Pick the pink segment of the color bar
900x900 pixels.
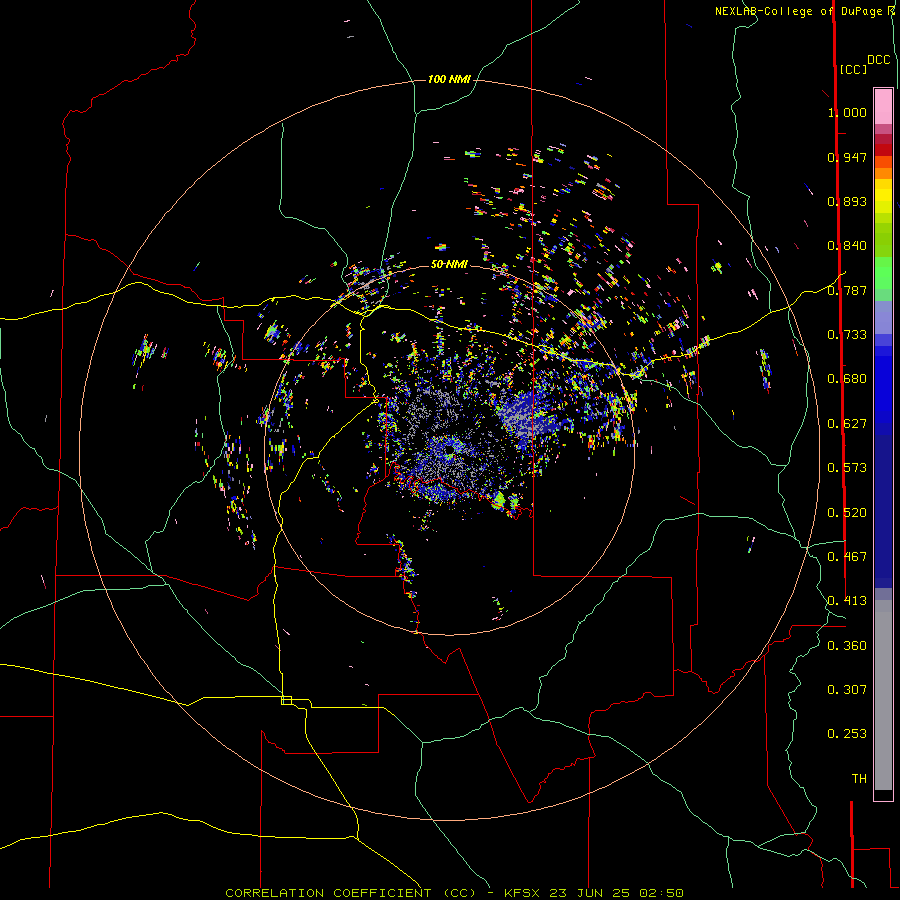click(x=883, y=107)
